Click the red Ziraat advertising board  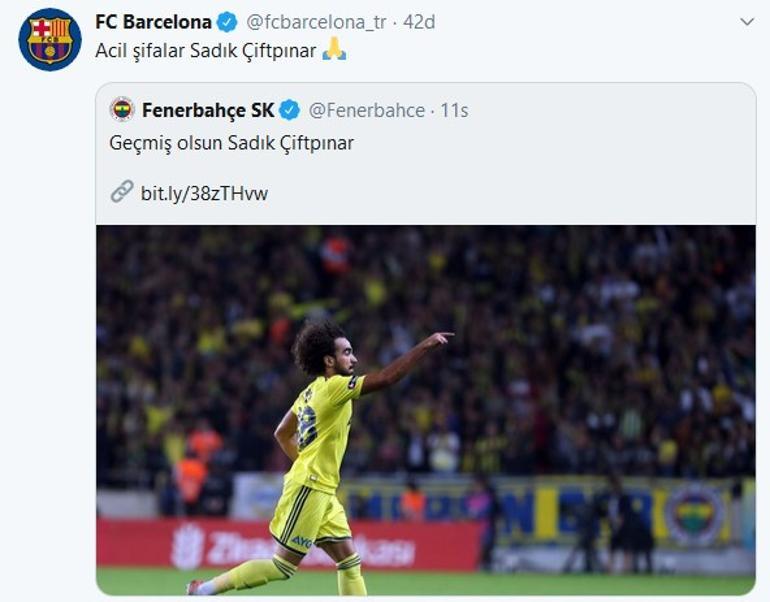click(x=289, y=545)
